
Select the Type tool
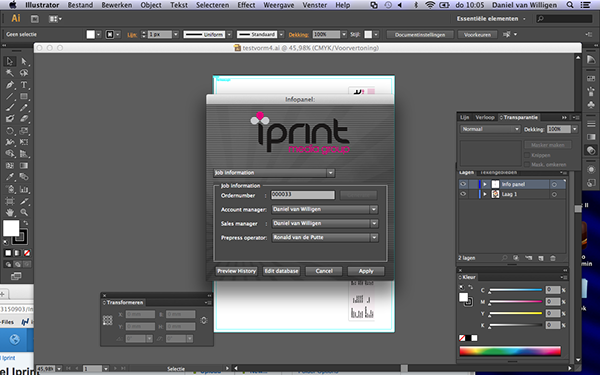click(24, 85)
